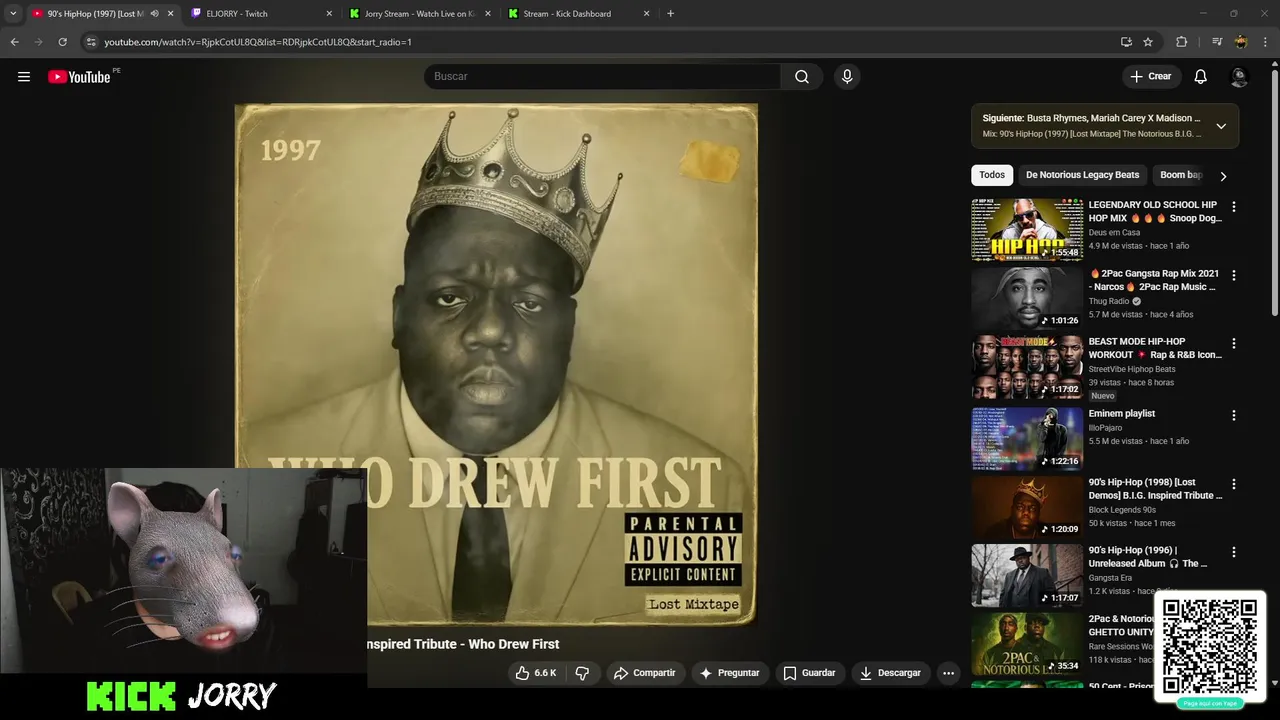The height and width of the screenshot is (720, 1280).
Task: Click the Preguntar button
Action: [x=729, y=673]
